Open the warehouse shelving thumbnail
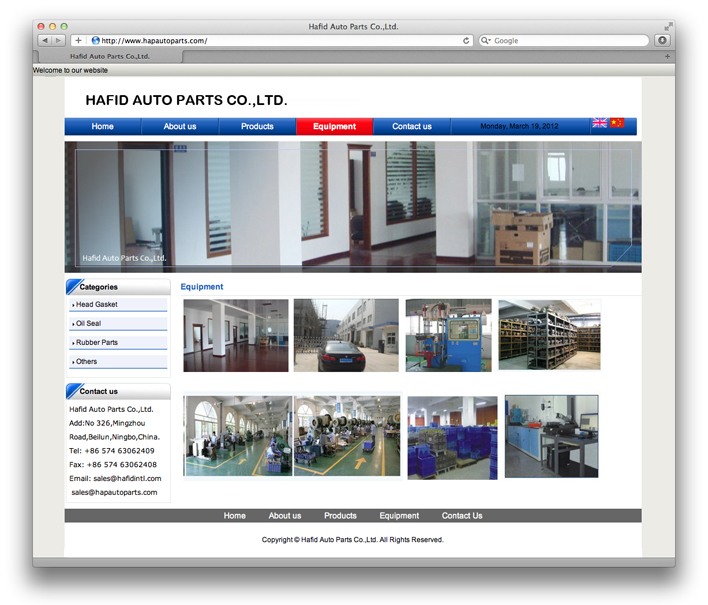 (550, 335)
